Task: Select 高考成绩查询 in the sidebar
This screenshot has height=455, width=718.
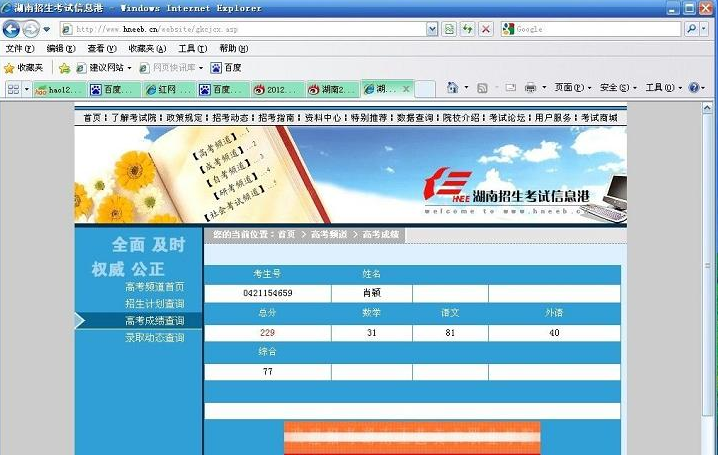Action: click(155, 321)
